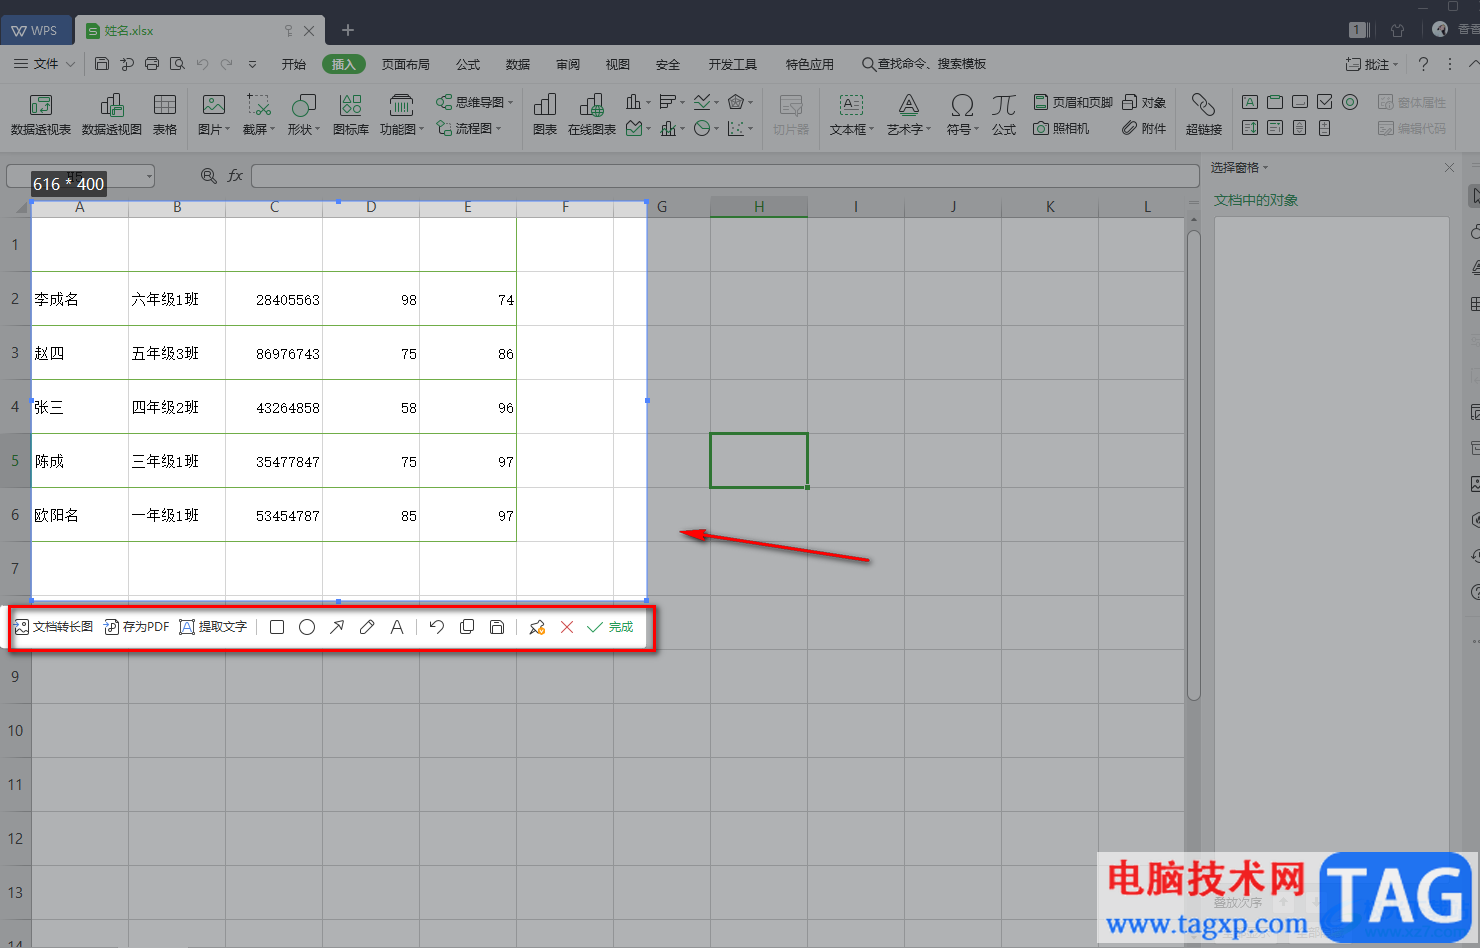Insert a 表格 table

point(165,114)
